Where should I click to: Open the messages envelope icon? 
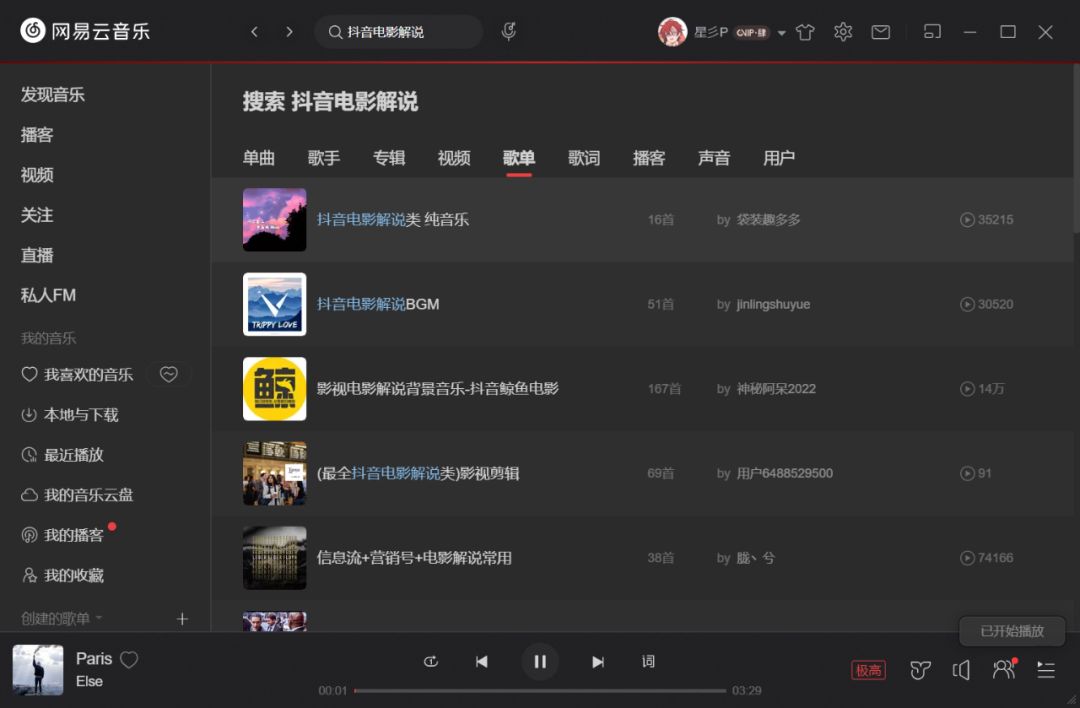tap(880, 32)
